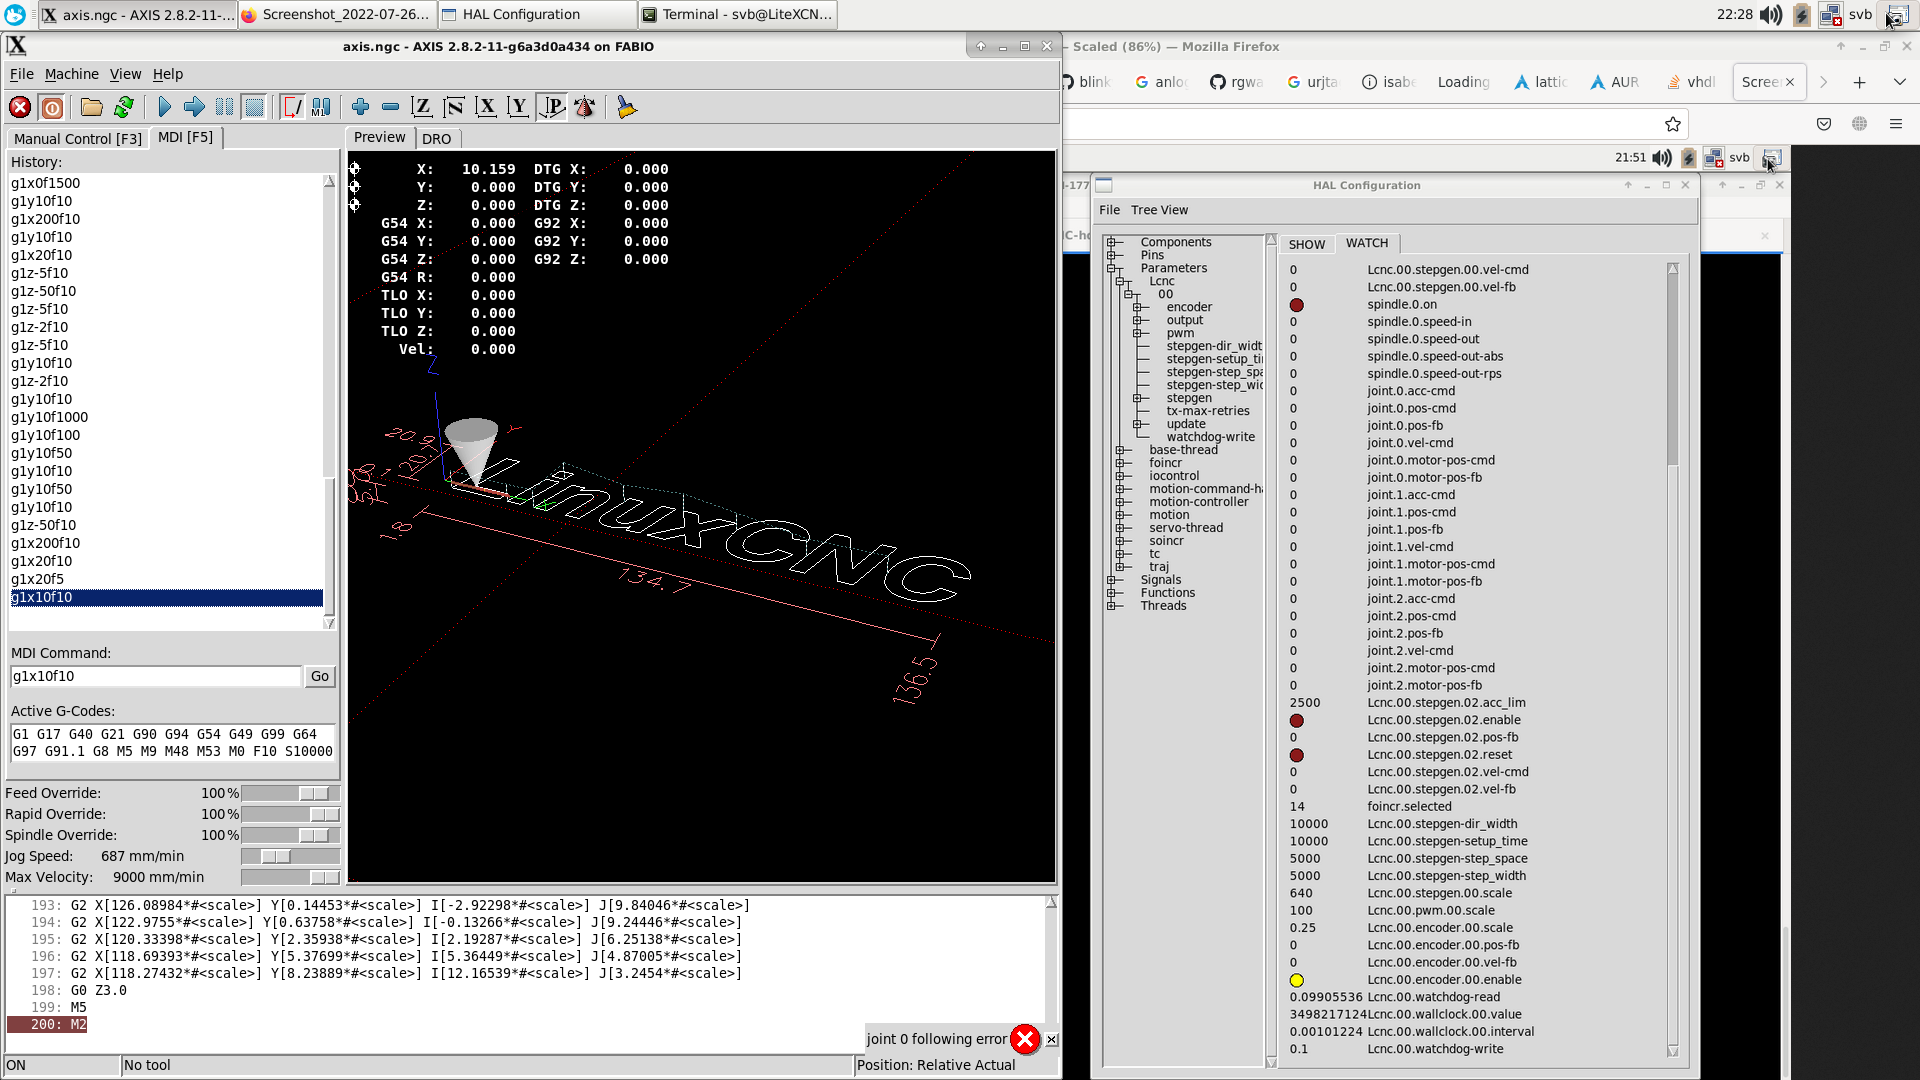Click G-code line 198 G0 Z3.0
Viewport: 1920px width, 1080px height.
[x=99, y=990]
